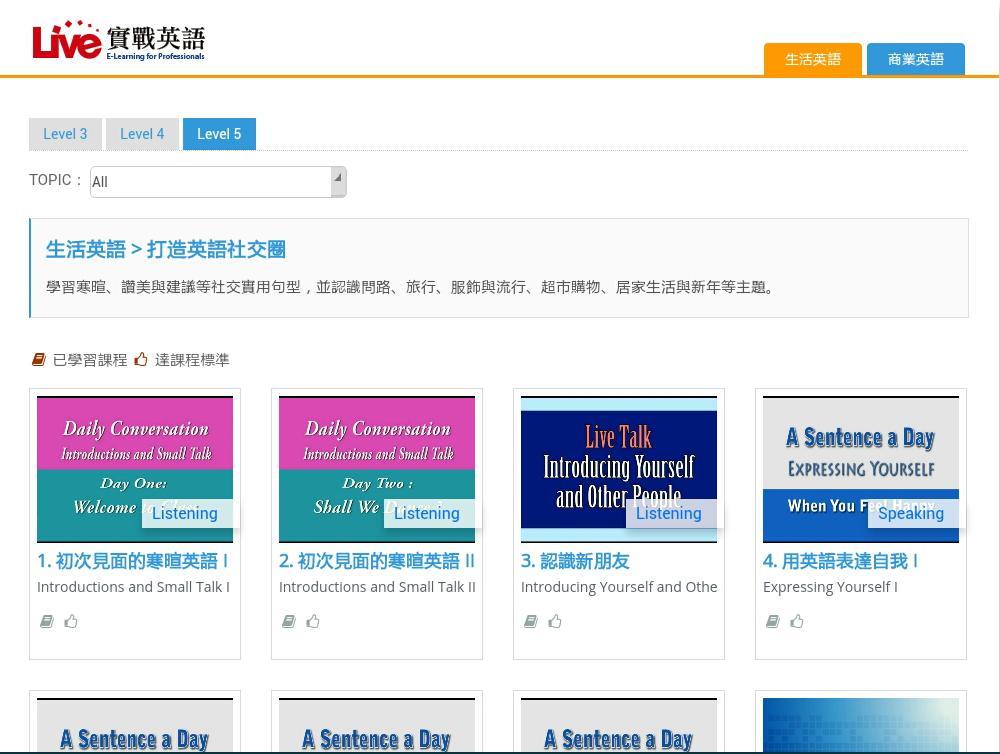The height and width of the screenshot is (754, 1000).
Task: Open course link 初次見面的寒暄英語 II
Action: (377, 561)
